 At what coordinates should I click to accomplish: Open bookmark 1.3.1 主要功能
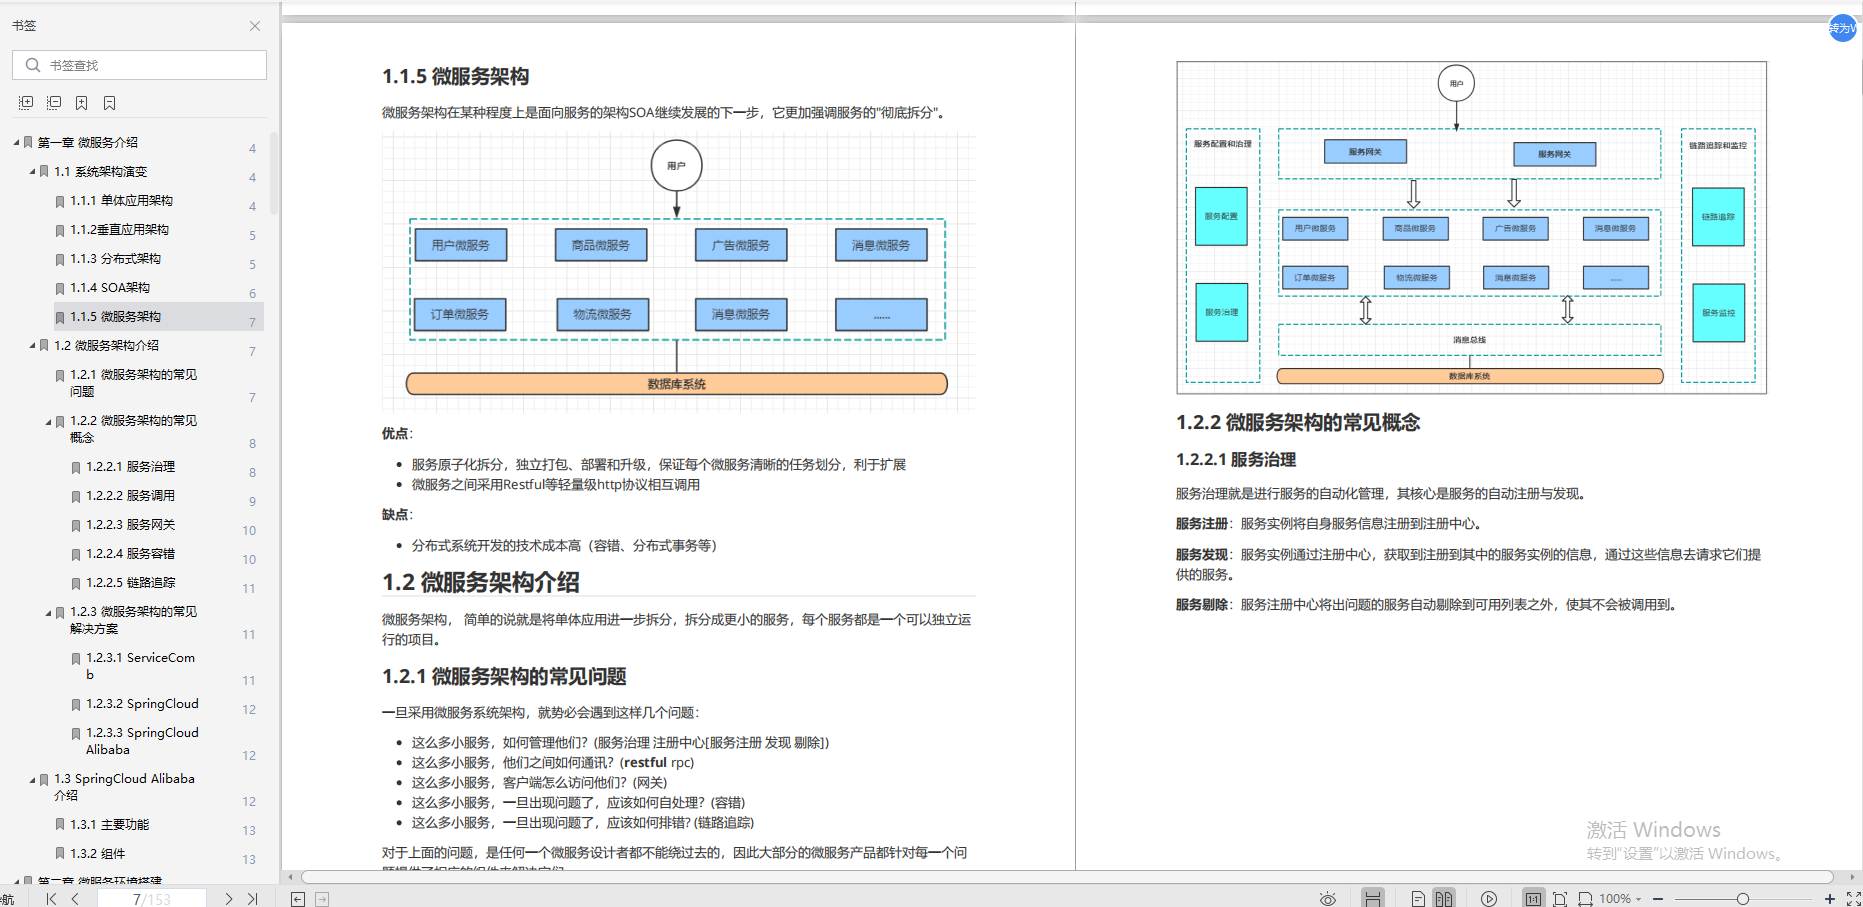(x=109, y=824)
